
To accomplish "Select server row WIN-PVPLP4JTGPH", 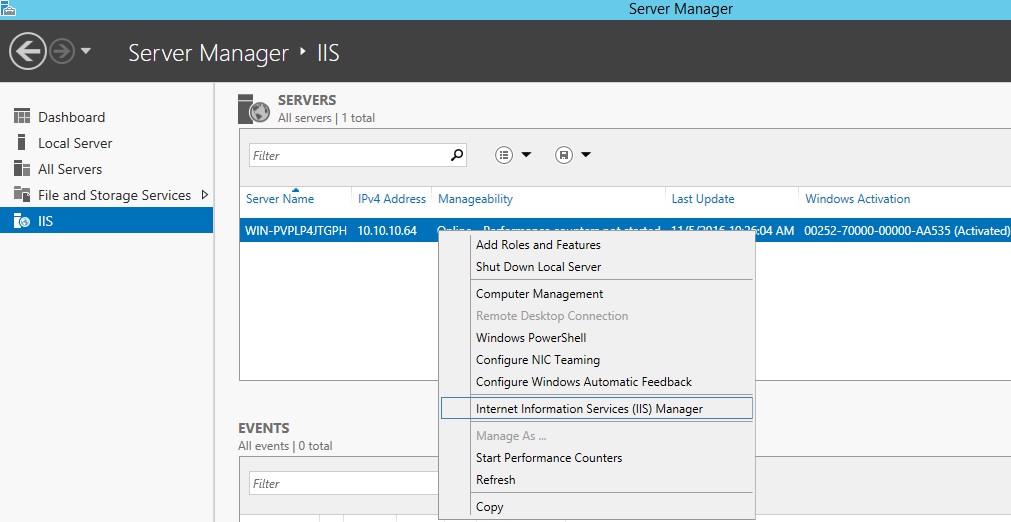I will pyautogui.click(x=296, y=231).
